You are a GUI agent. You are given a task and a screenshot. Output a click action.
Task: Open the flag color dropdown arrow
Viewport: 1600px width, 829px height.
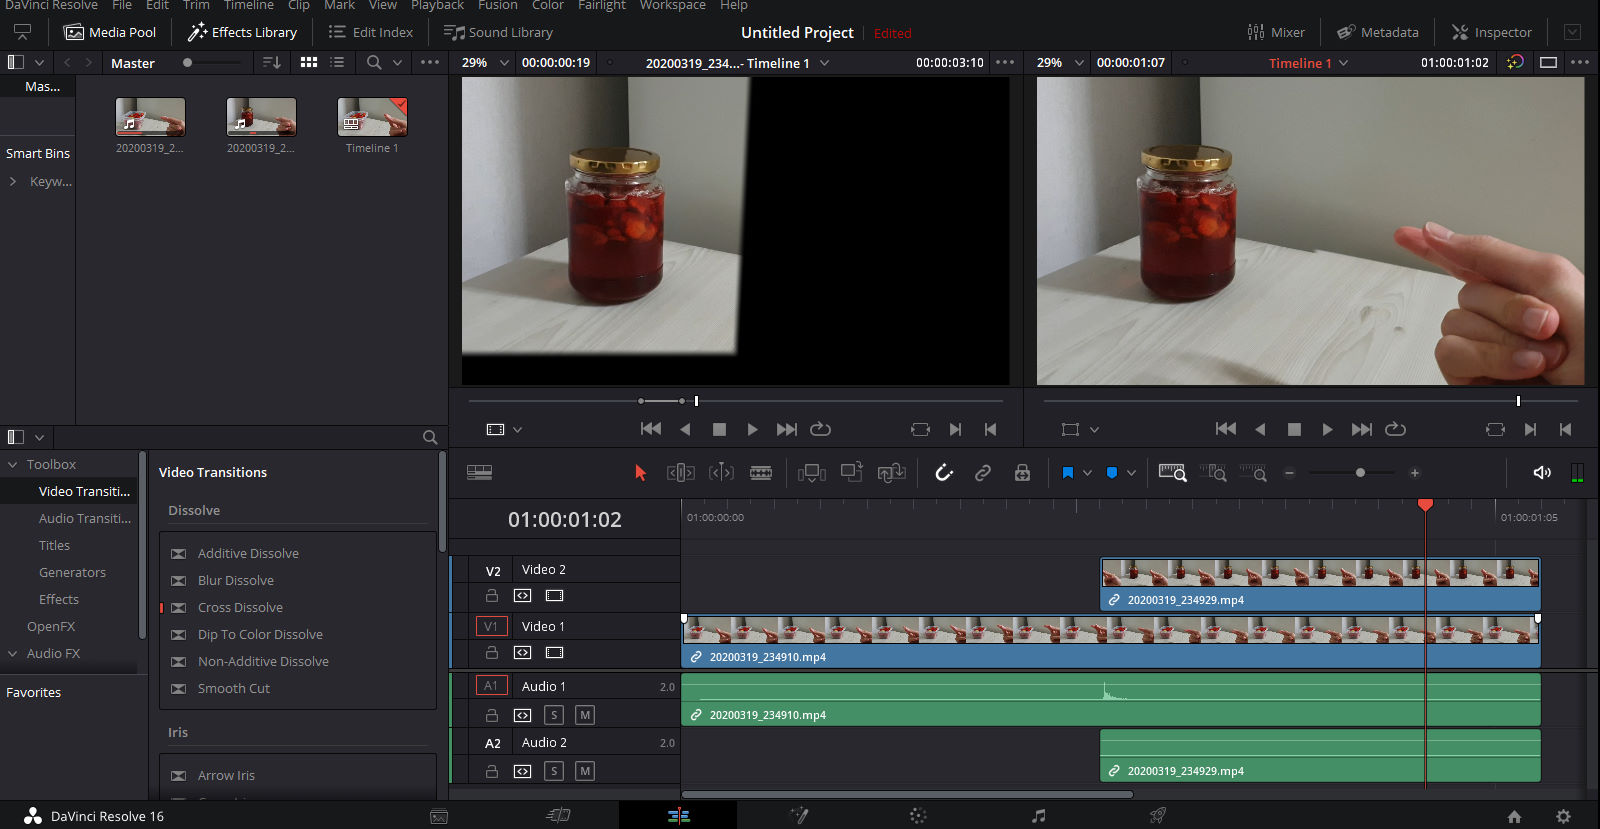pos(1087,473)
